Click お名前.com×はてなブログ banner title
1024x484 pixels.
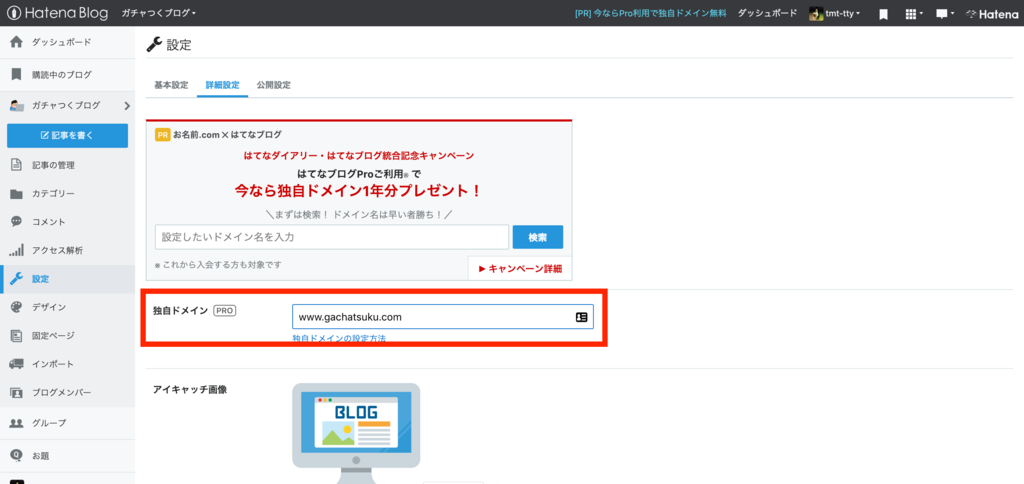coord(227,135)
